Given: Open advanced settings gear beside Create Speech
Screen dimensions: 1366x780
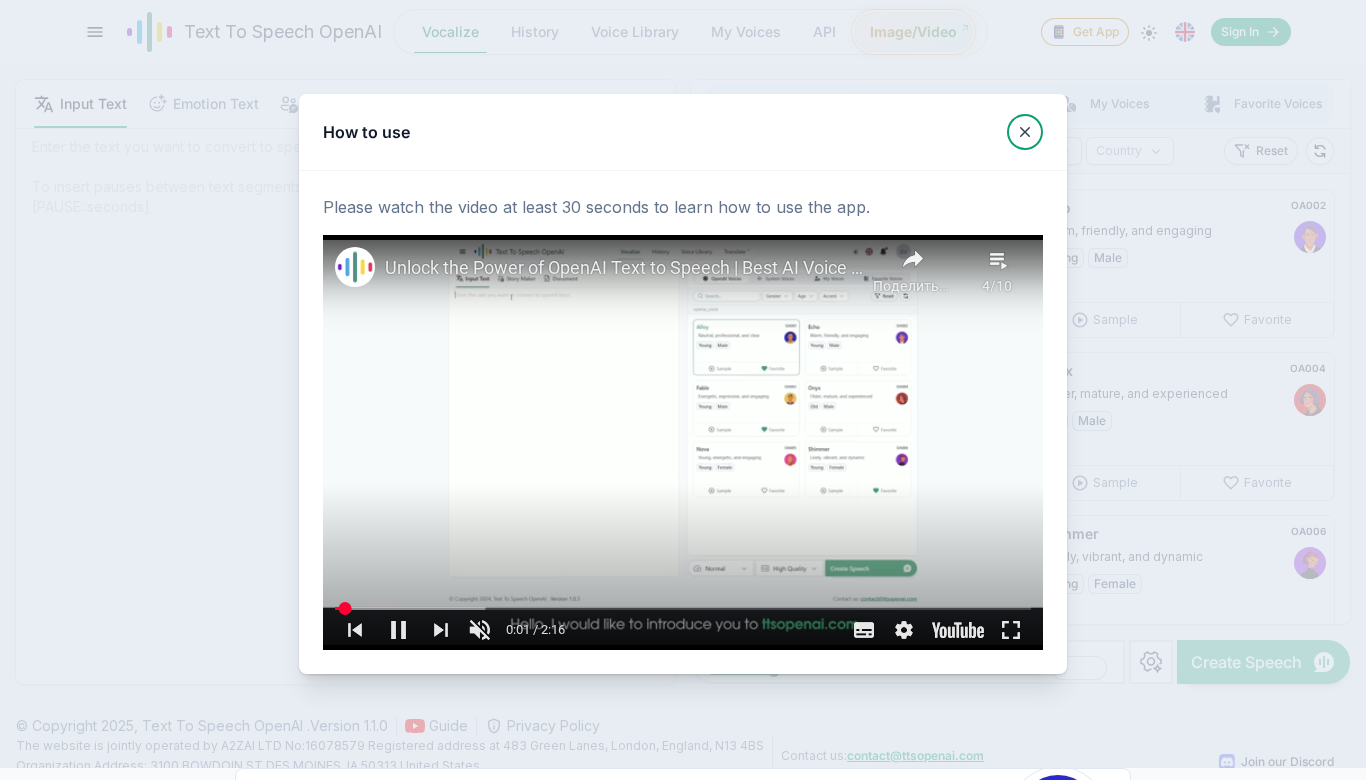Looking at the screenshot, I should point(1151,662).
